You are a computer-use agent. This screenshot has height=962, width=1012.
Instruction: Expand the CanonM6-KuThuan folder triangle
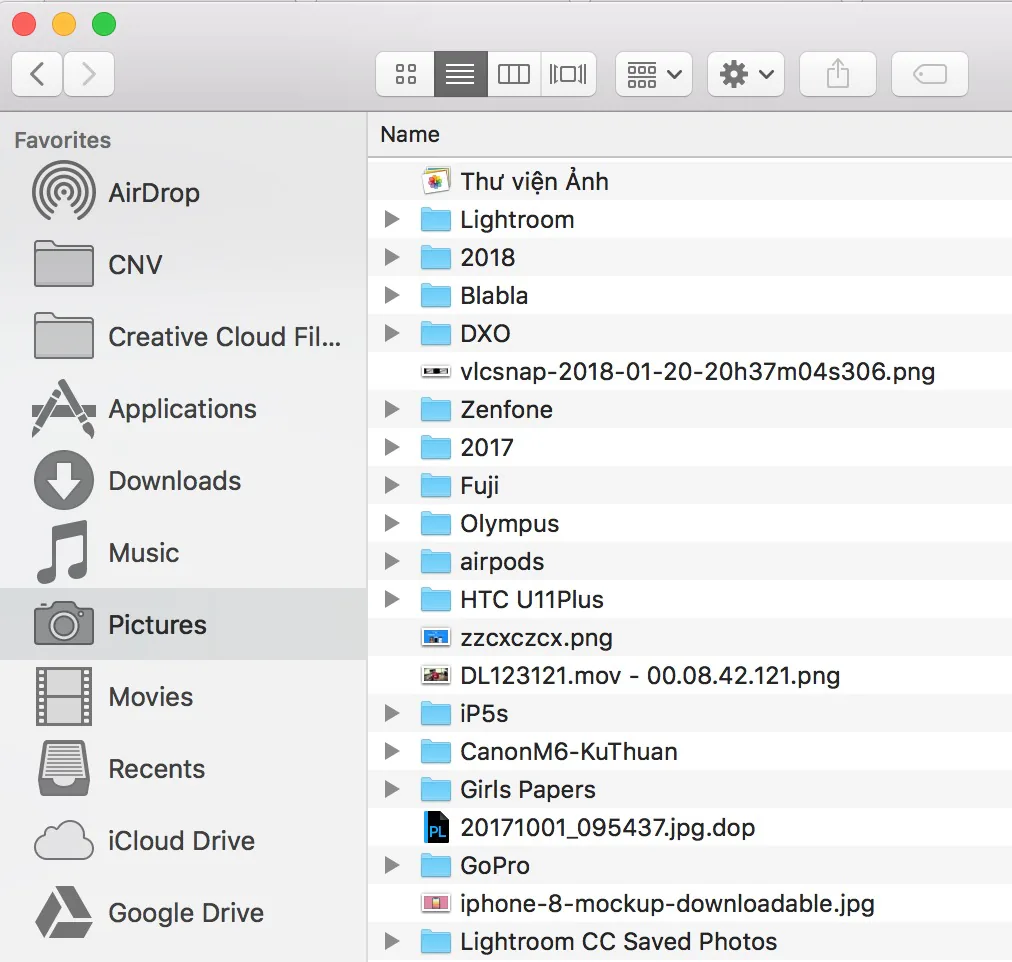(x=392, y=752)
